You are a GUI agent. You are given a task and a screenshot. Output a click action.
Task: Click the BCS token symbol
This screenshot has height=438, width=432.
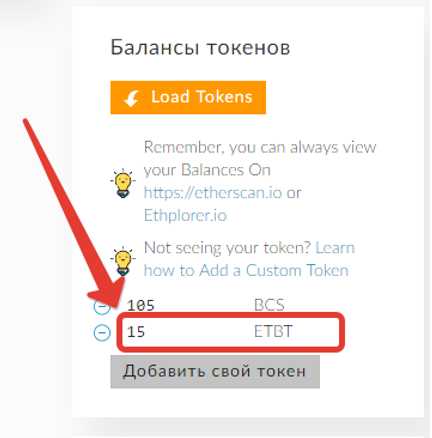tap(269, 305)
